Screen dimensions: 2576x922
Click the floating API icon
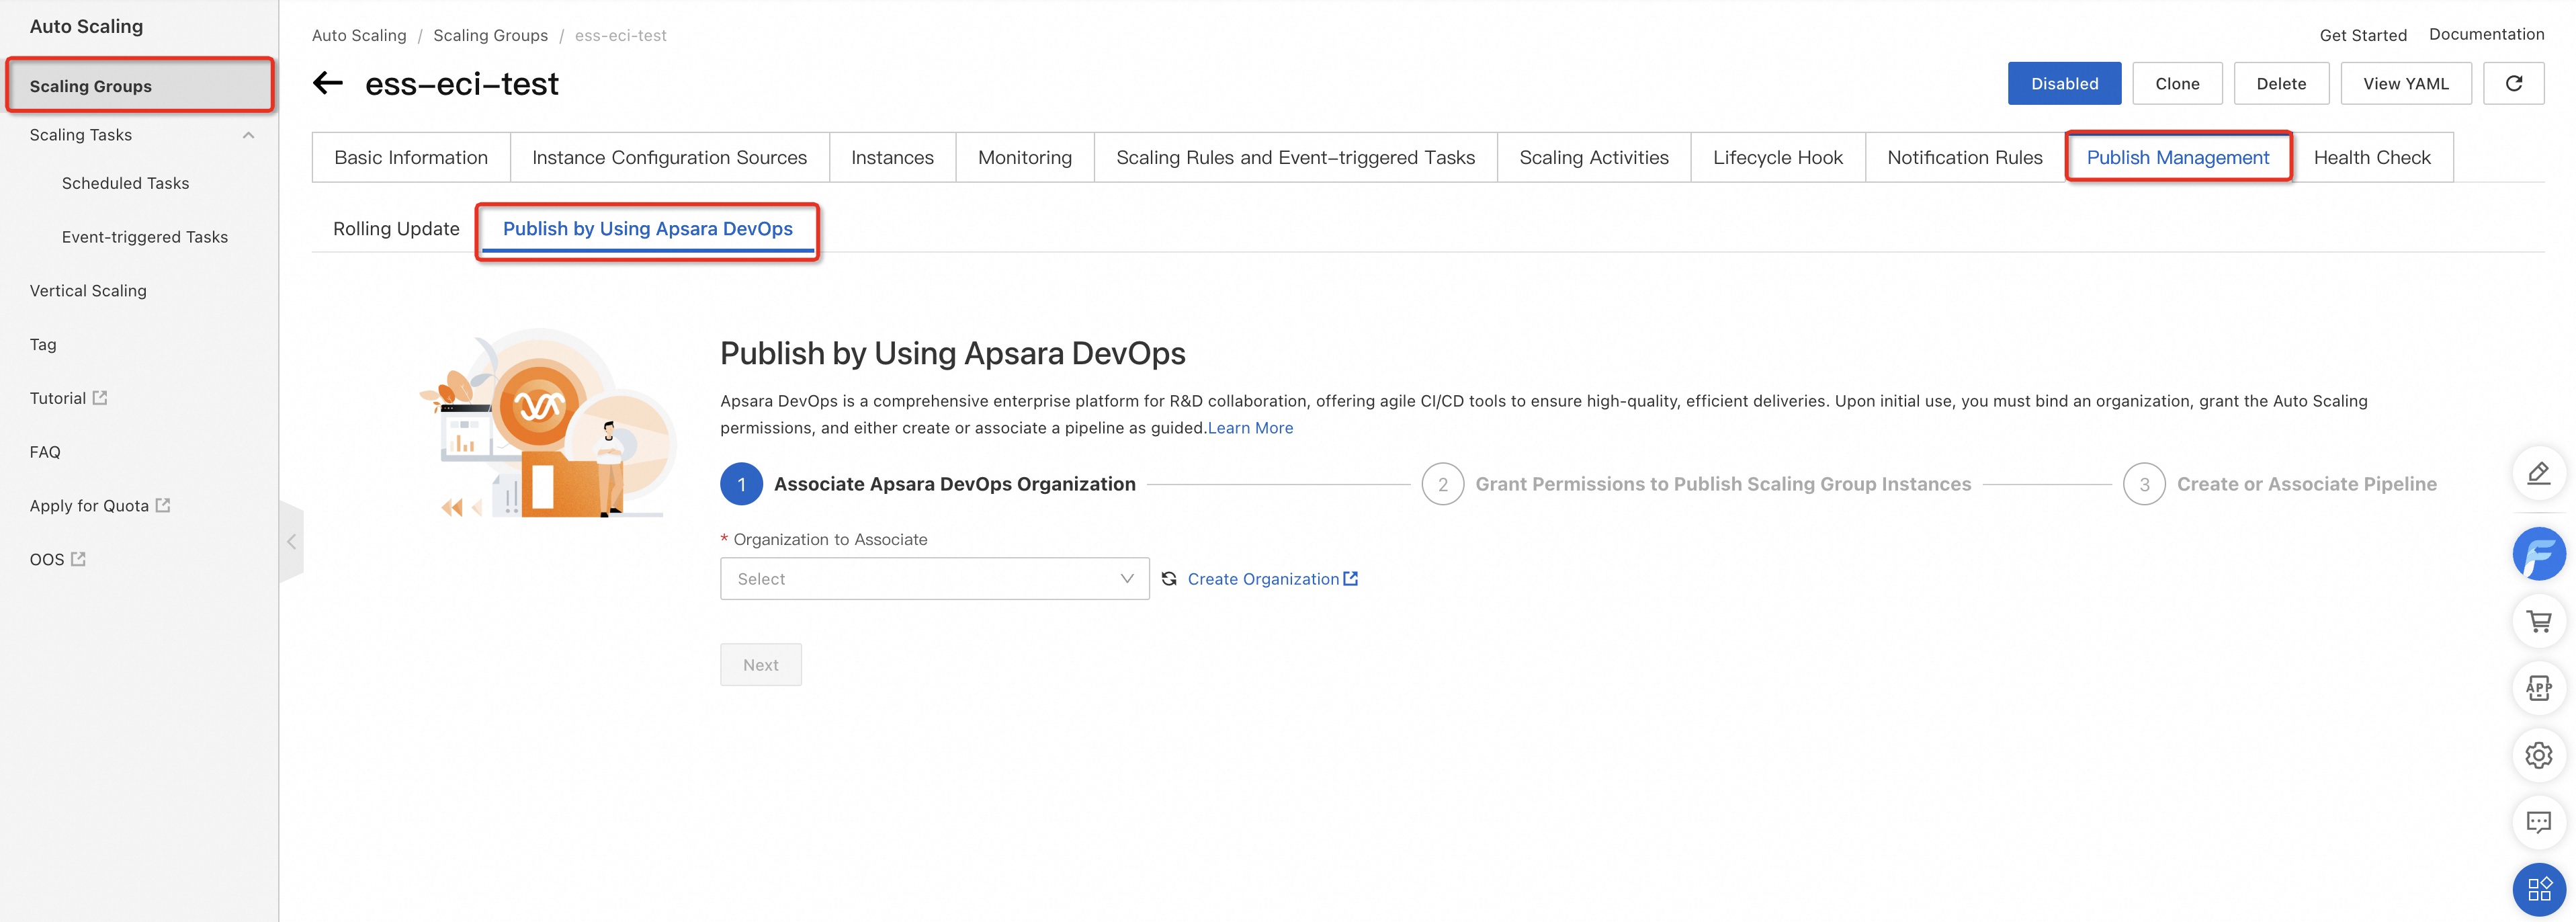[2538, 688]
